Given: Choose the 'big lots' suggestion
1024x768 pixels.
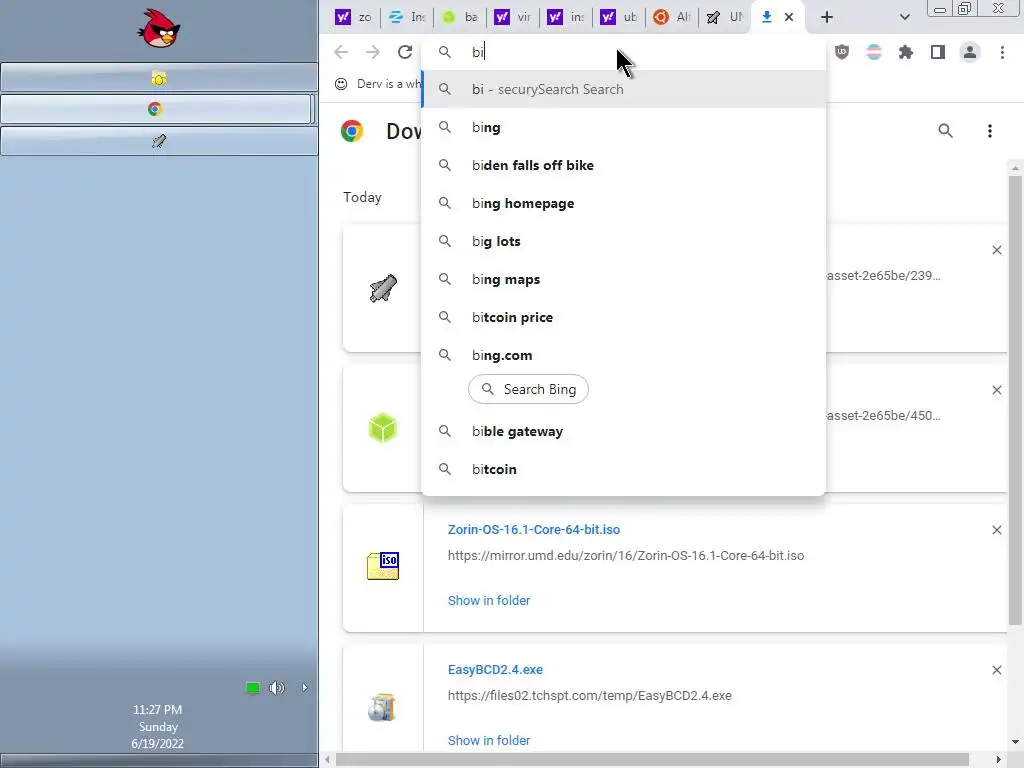Looking at the screenshot, I should click(624, 241).
